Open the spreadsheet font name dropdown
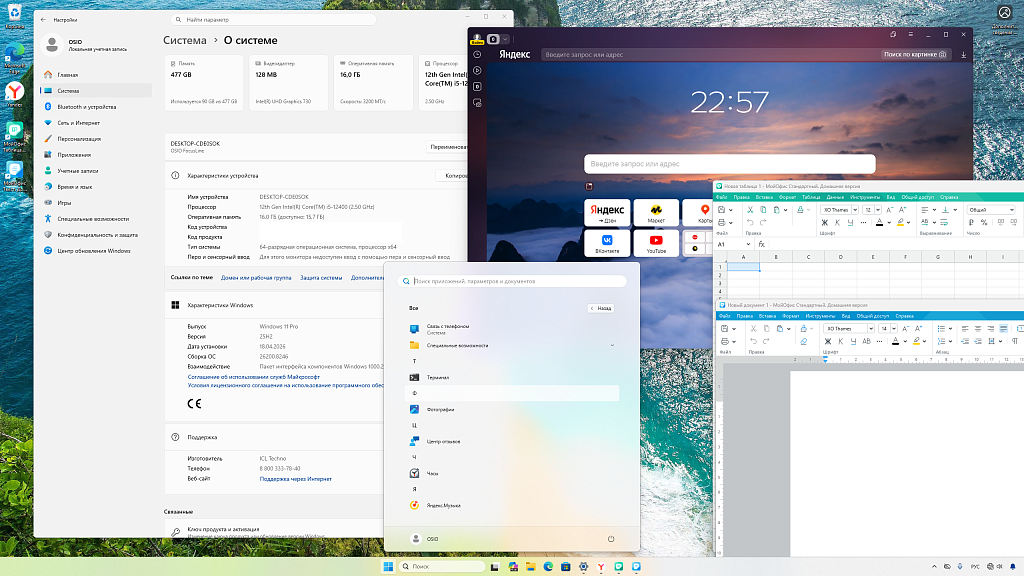 (x=855, y=210)
